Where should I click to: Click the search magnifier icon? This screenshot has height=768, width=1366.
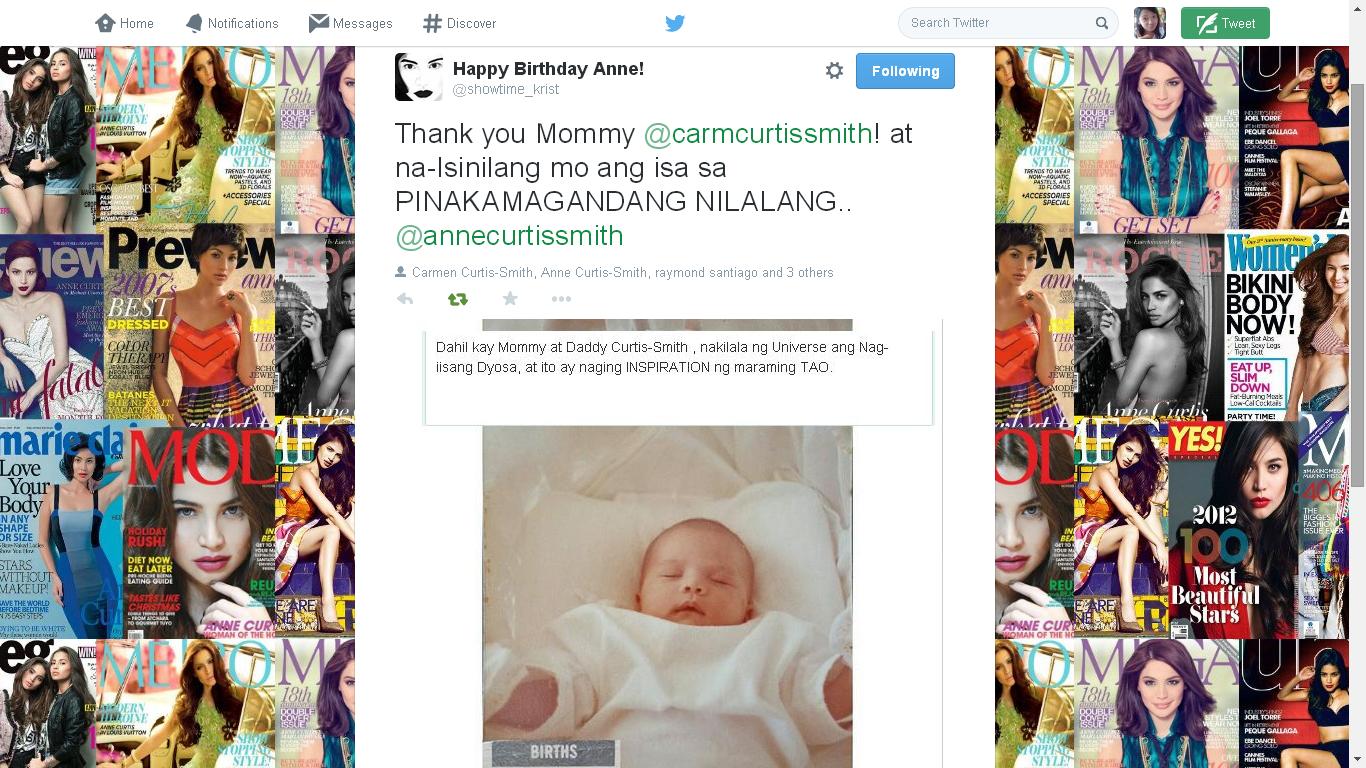[1101, 23]
